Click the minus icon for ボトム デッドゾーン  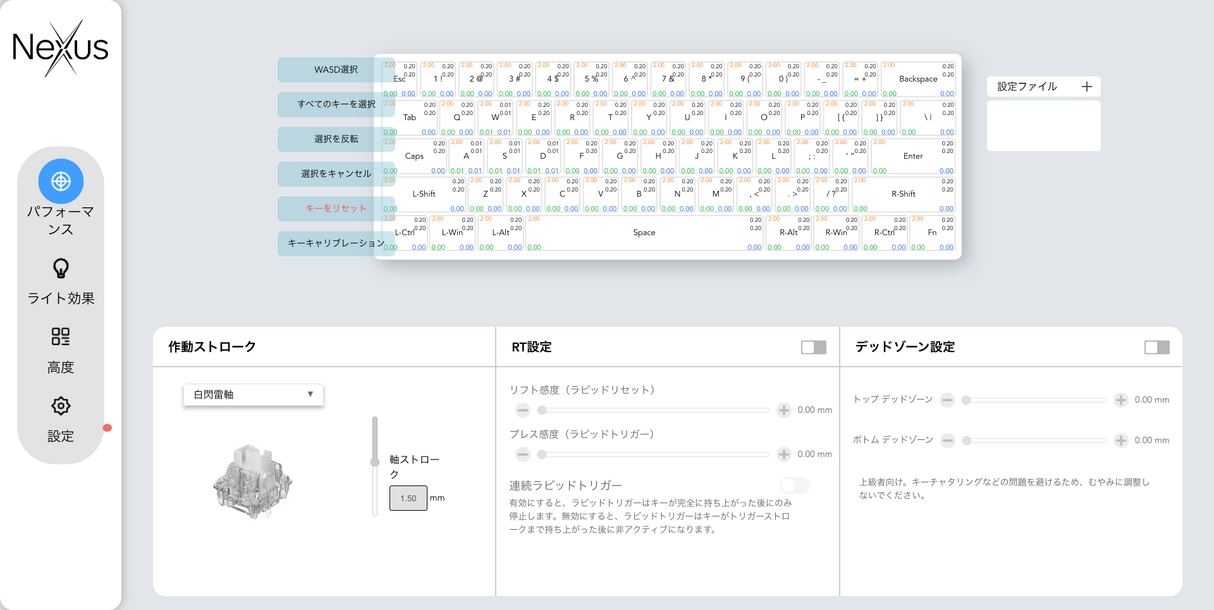pos(948,440)
